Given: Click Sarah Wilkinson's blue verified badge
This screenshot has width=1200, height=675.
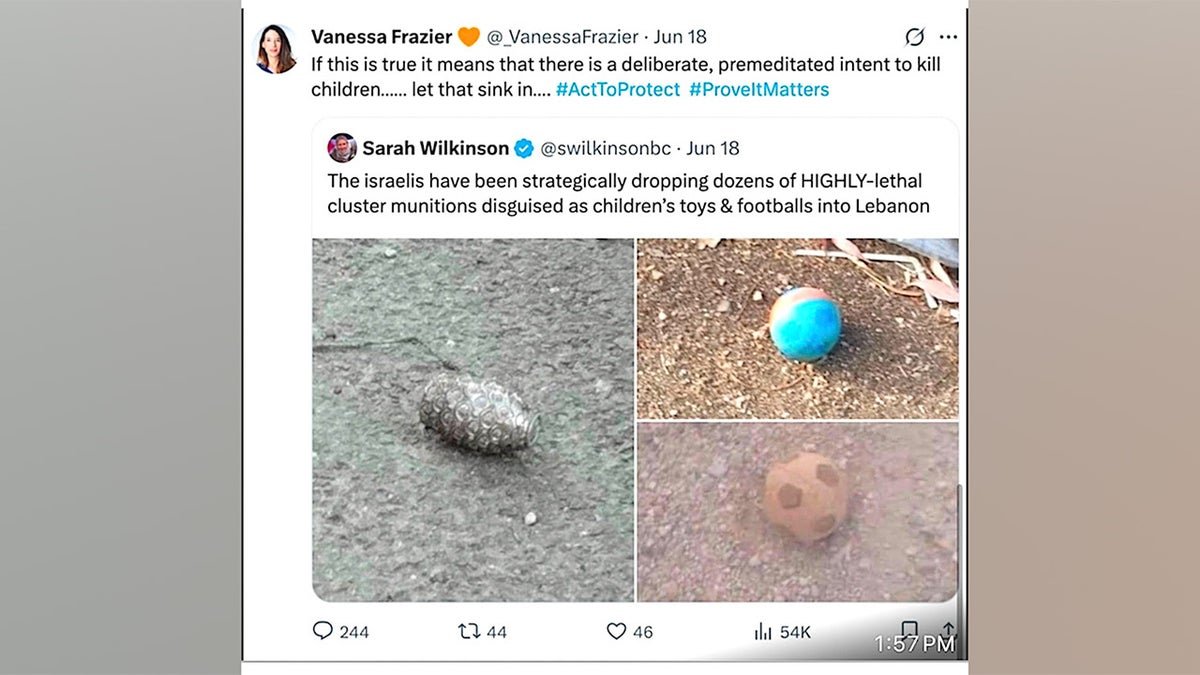Looking at the screenshot, I should click(x=524, y=148).
